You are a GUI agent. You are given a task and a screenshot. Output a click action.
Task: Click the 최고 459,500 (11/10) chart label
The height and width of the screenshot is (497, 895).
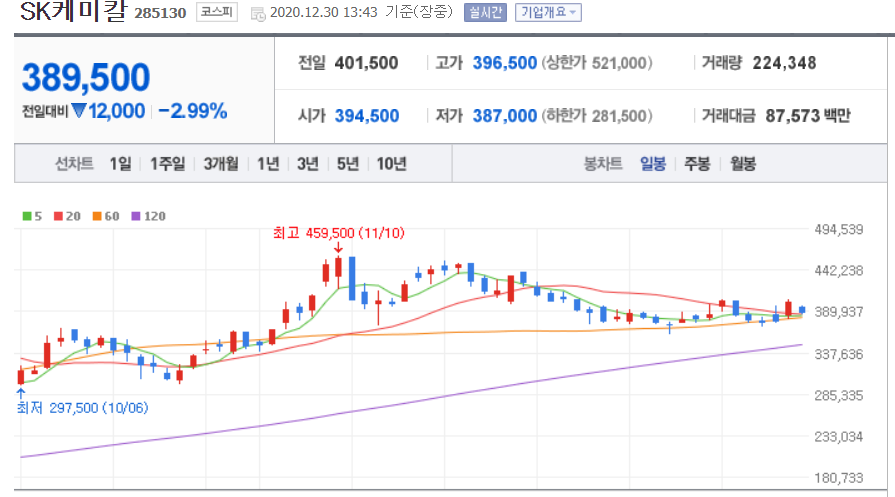(x=338, y=233)
